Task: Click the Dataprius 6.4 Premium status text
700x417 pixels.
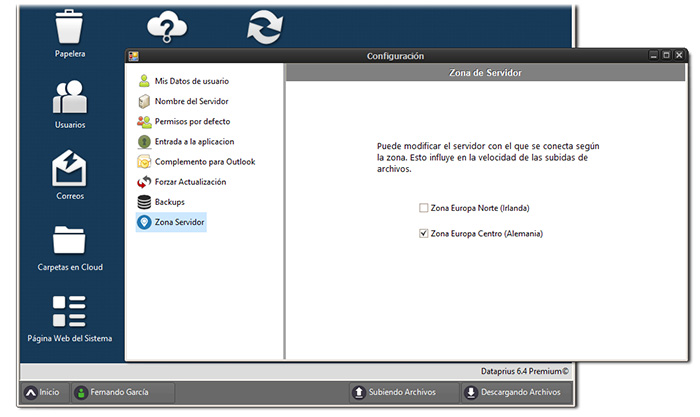Action: [525, 371]
